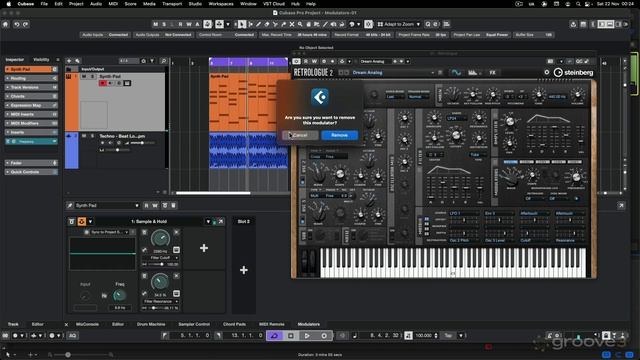Click the Stop transport button

tap(291, 336)
